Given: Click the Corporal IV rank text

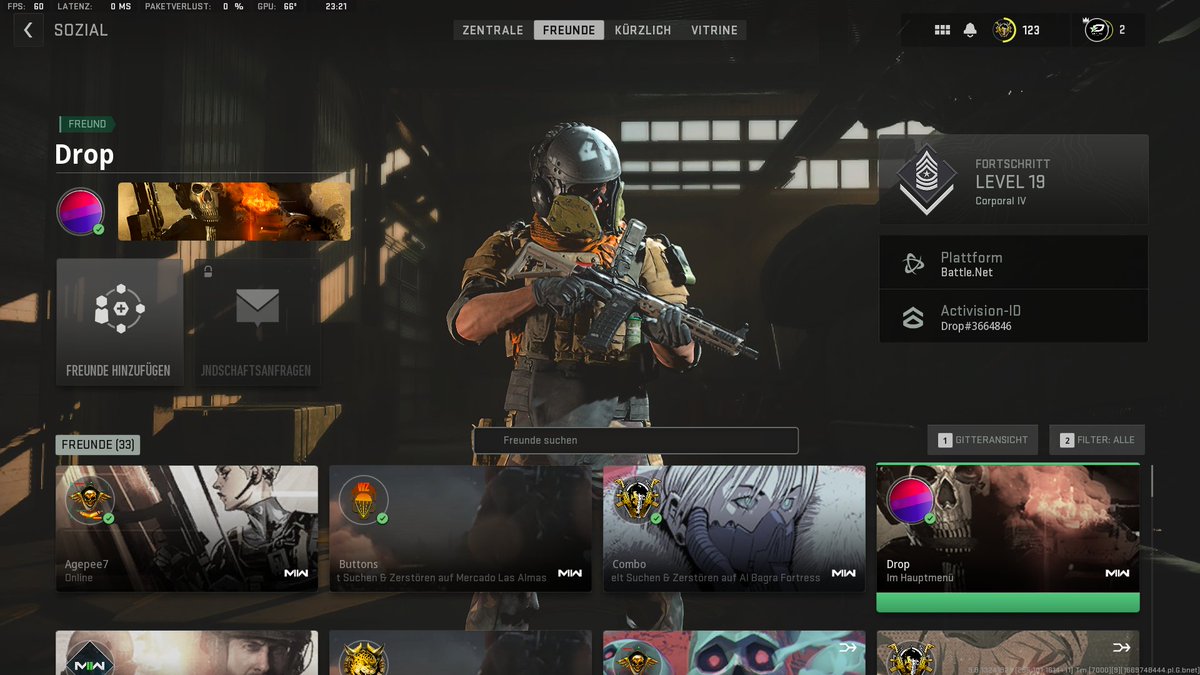Looking at the screenshot, I should [1001, 201].
